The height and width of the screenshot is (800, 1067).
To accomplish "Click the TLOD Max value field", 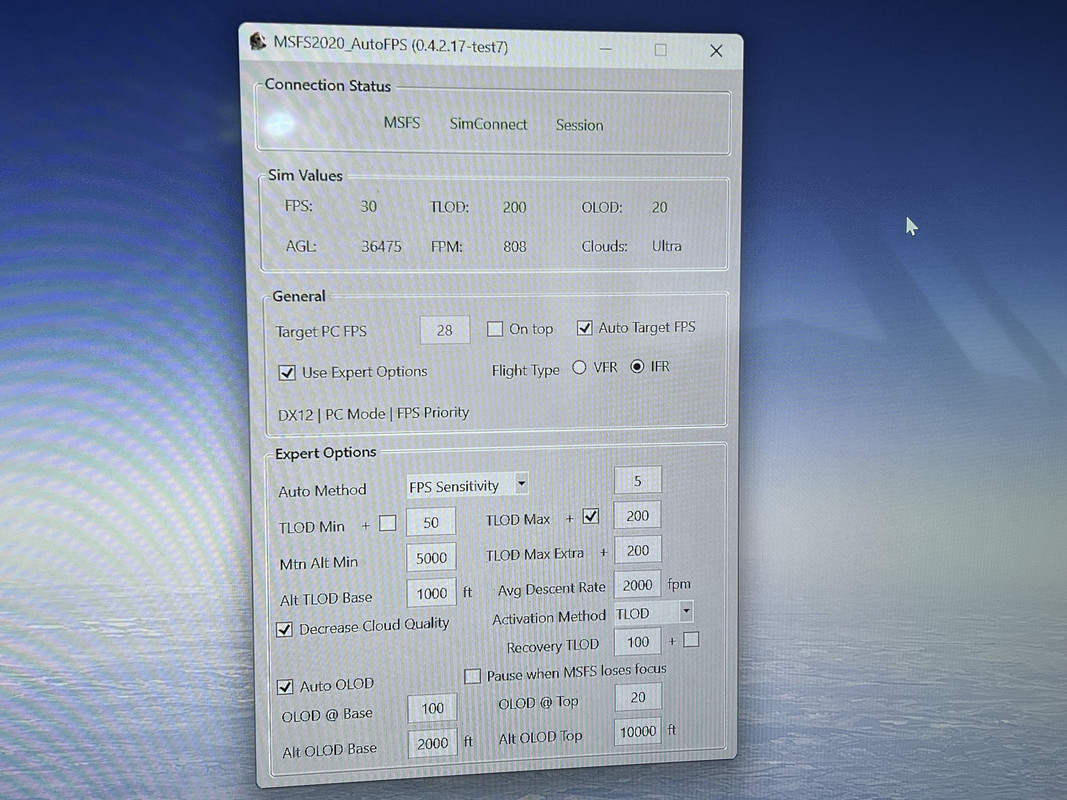I will (637, 516).
